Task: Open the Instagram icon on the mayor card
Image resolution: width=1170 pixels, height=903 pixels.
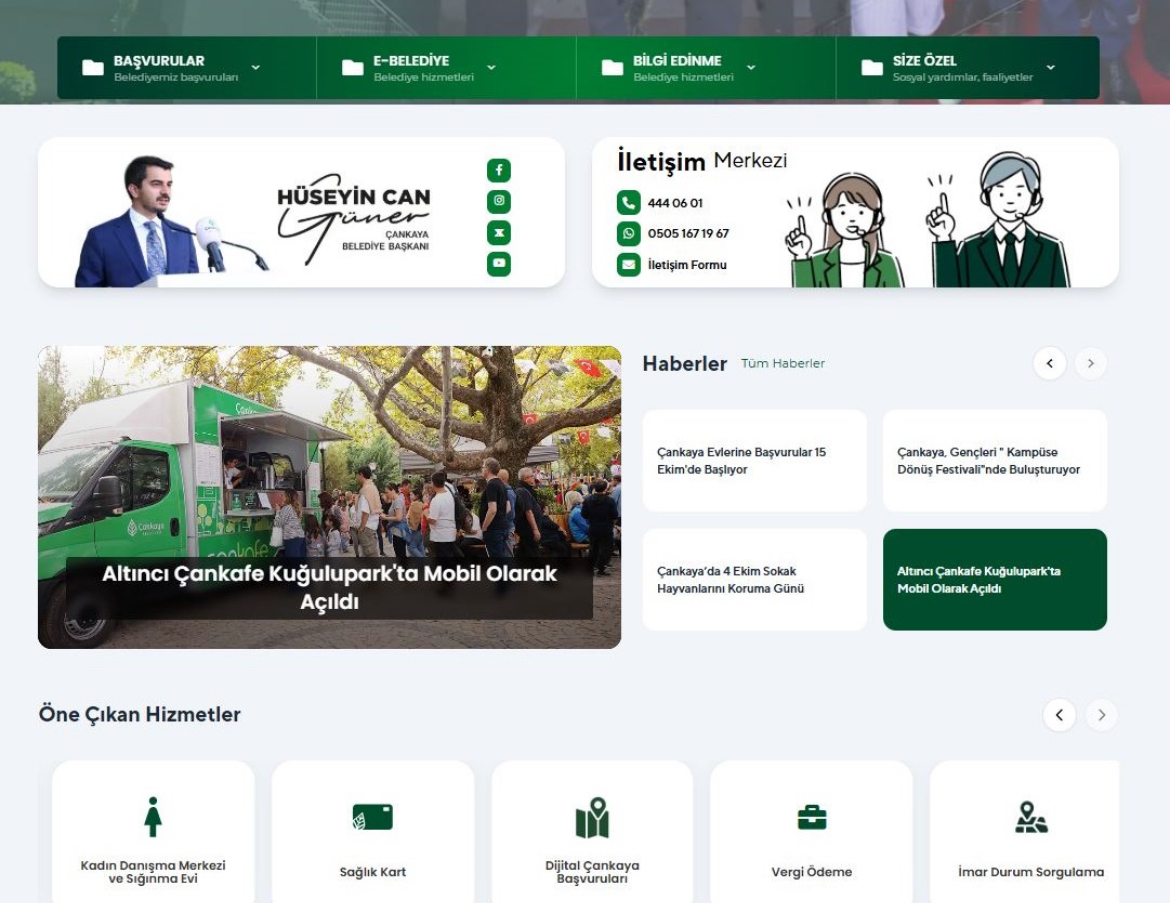Action: coord(499,202)
